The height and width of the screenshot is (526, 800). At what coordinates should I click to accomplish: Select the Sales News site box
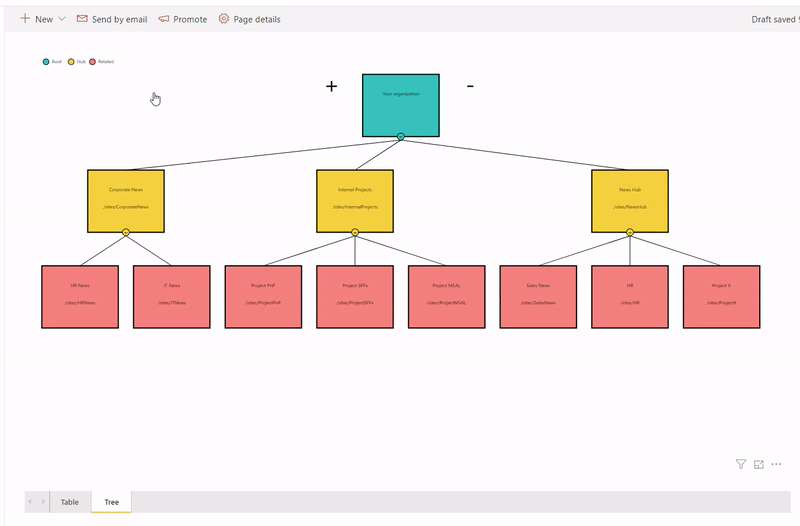[538, 296]
